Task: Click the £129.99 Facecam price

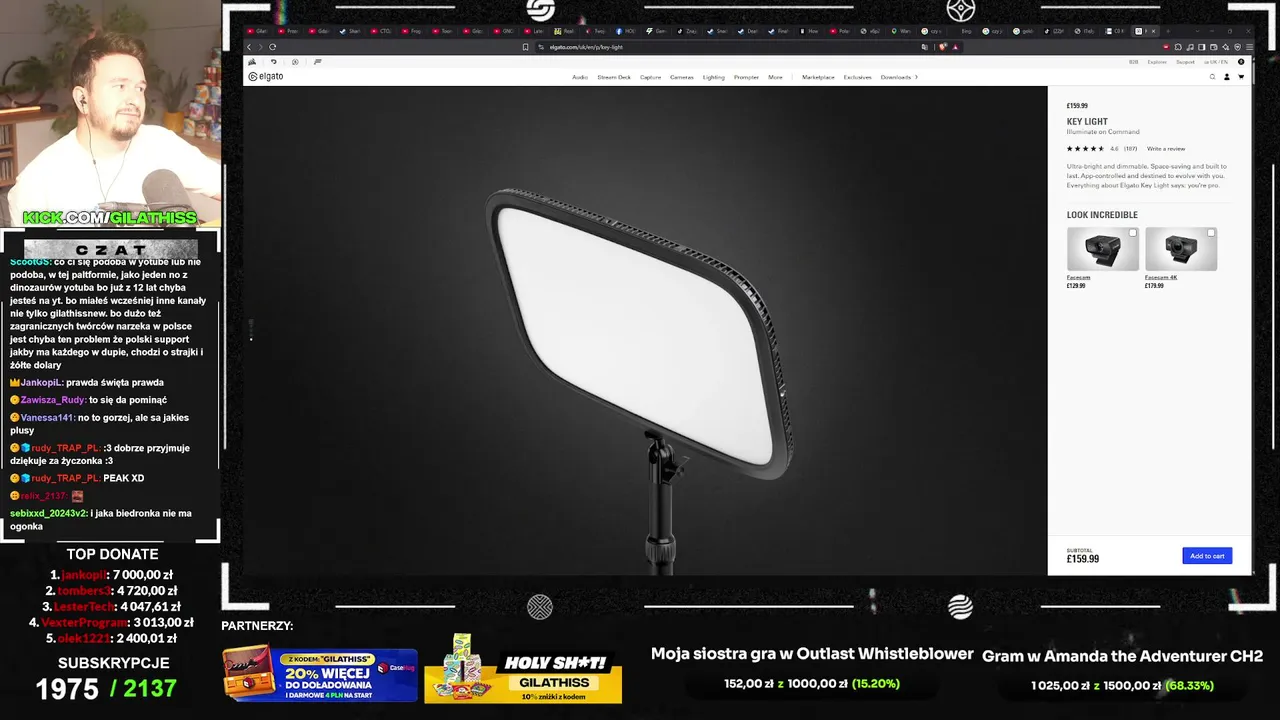Action: [x=1076, y=286]
